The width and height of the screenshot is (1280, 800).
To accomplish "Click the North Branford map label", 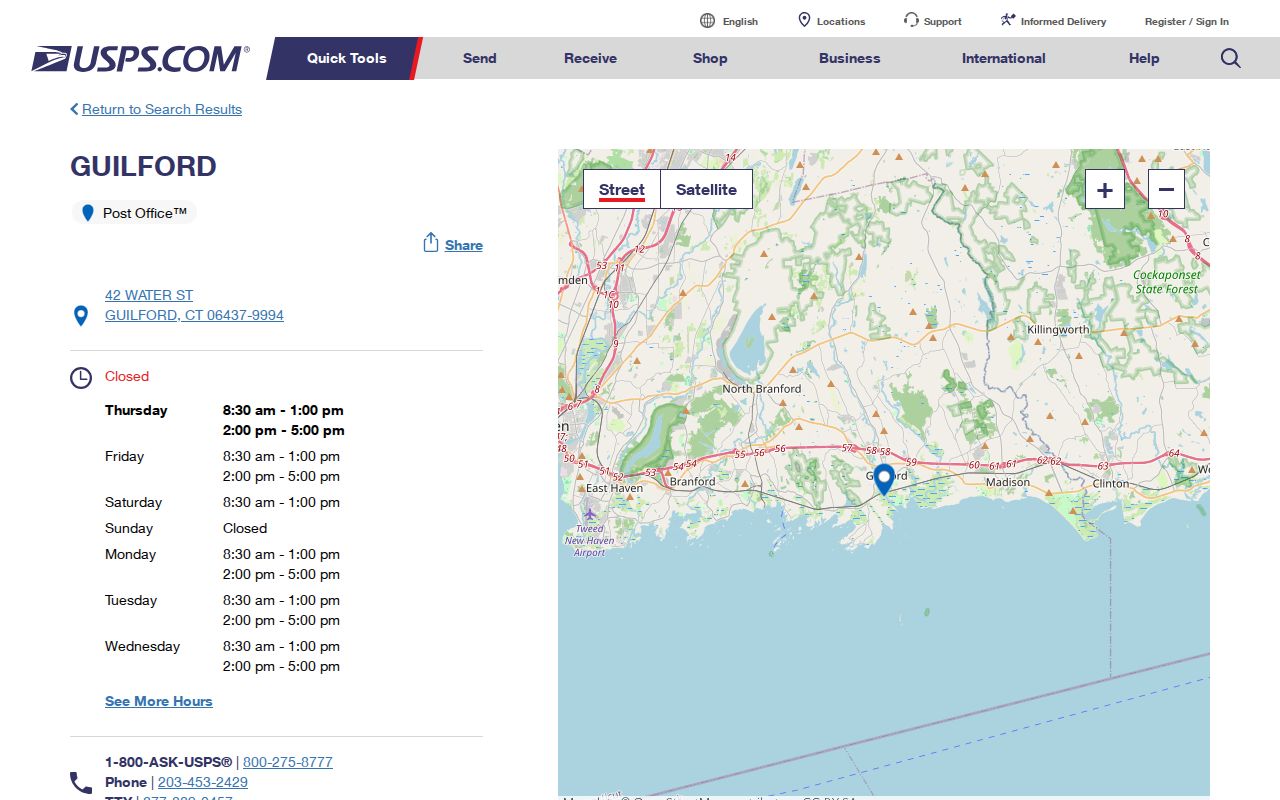I will [x=762, y=389].
